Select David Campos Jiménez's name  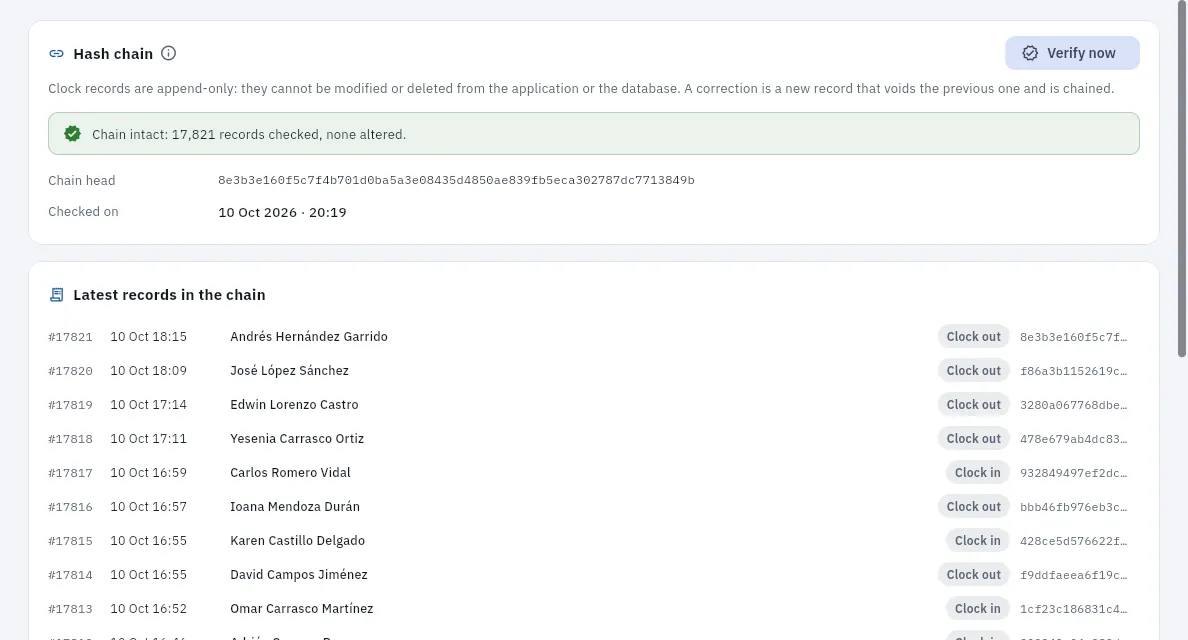[299, 575]
